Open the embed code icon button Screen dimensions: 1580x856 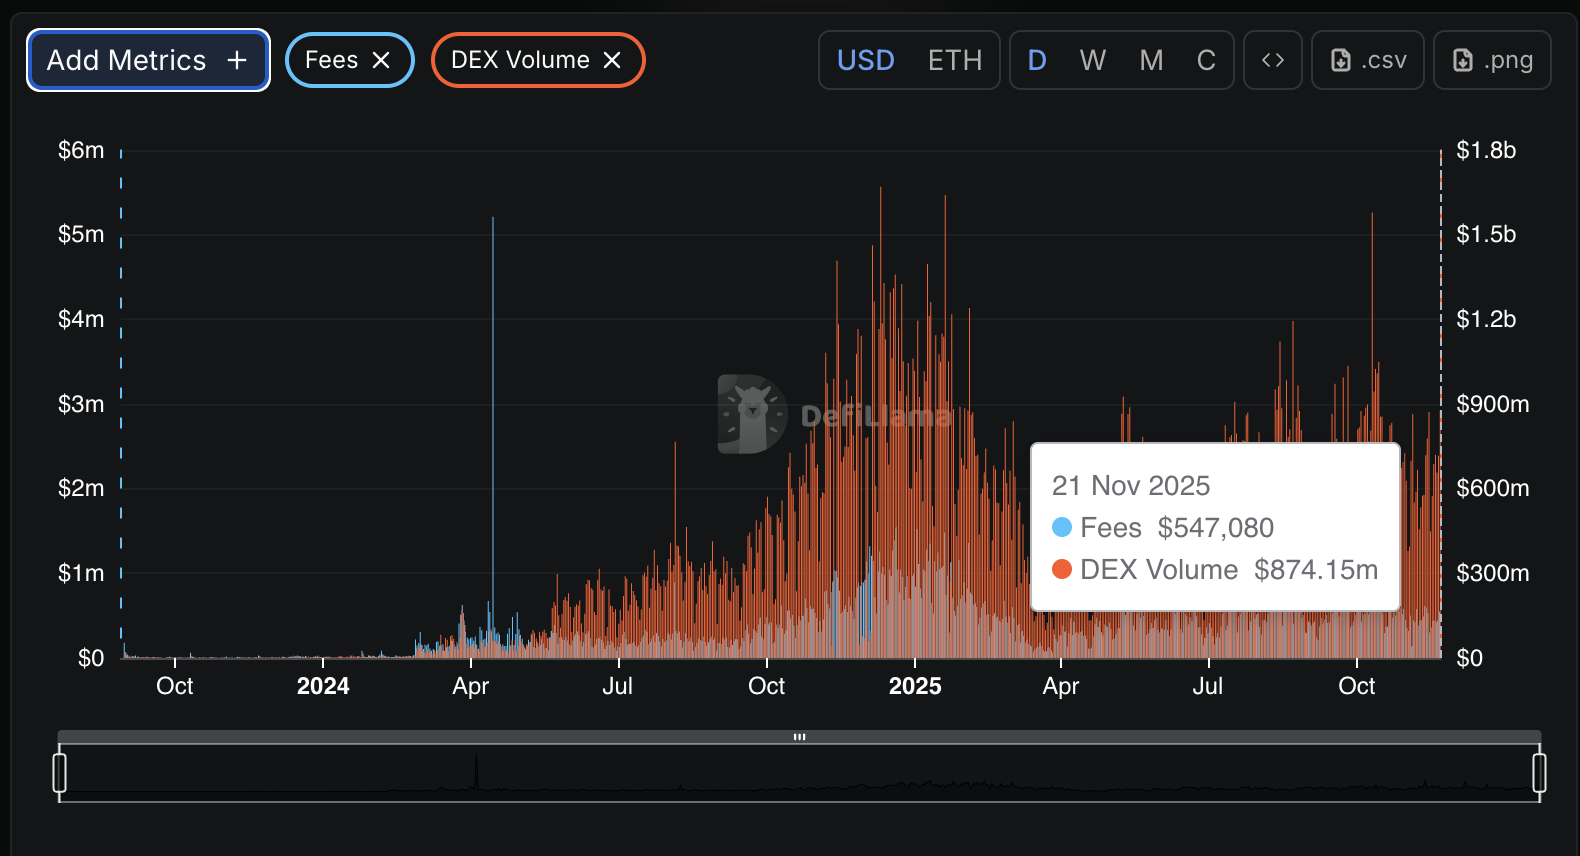pyautogui.click(x=1272, y=61)
